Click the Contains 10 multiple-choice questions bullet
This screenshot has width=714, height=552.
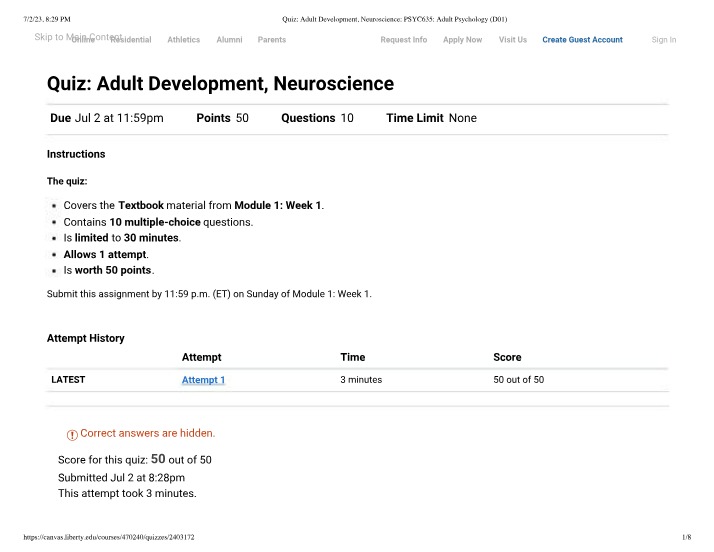click(x=158, y=222)
